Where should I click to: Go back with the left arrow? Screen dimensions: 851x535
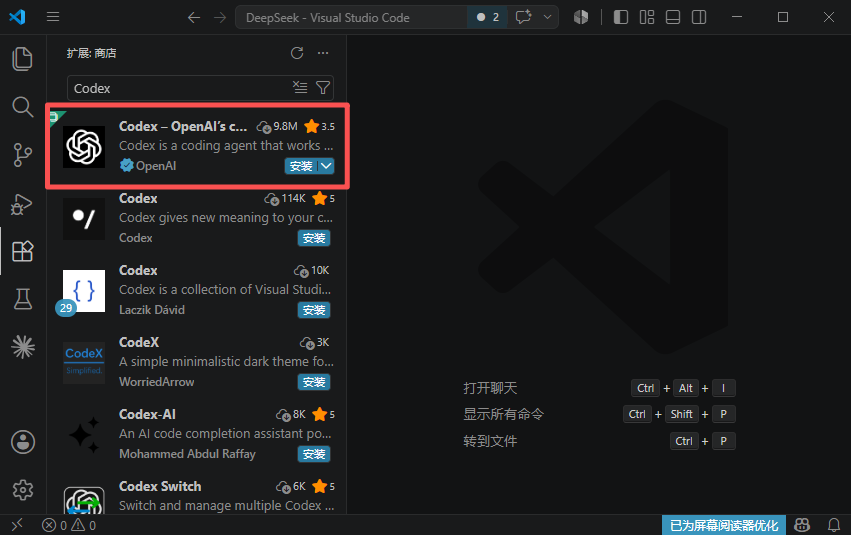click(x=194, y=17)
